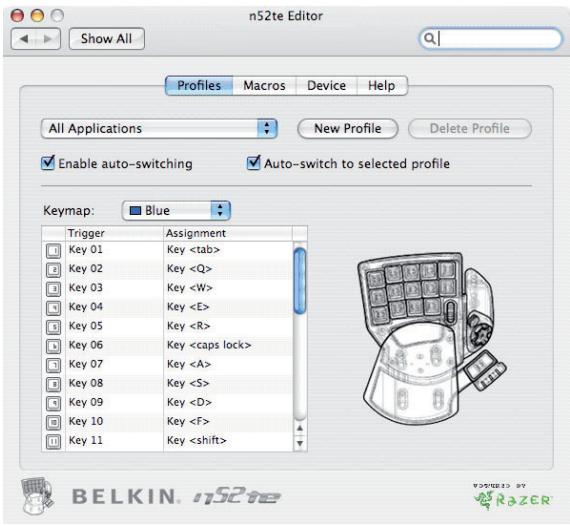Click the scroll up arrow in key list

pos(300,428)
